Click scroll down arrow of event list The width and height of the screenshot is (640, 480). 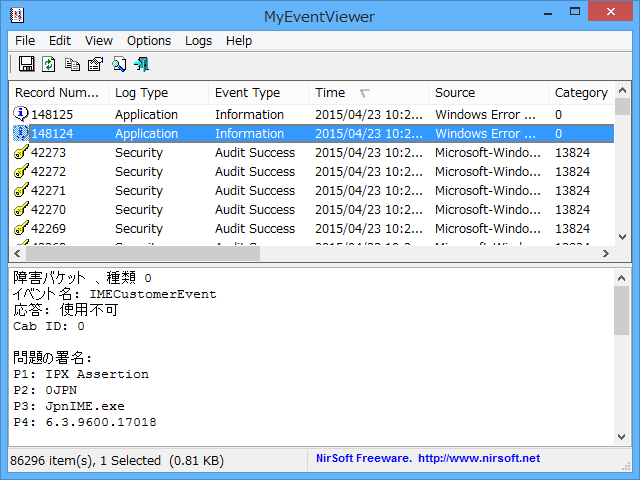(622, 237)
